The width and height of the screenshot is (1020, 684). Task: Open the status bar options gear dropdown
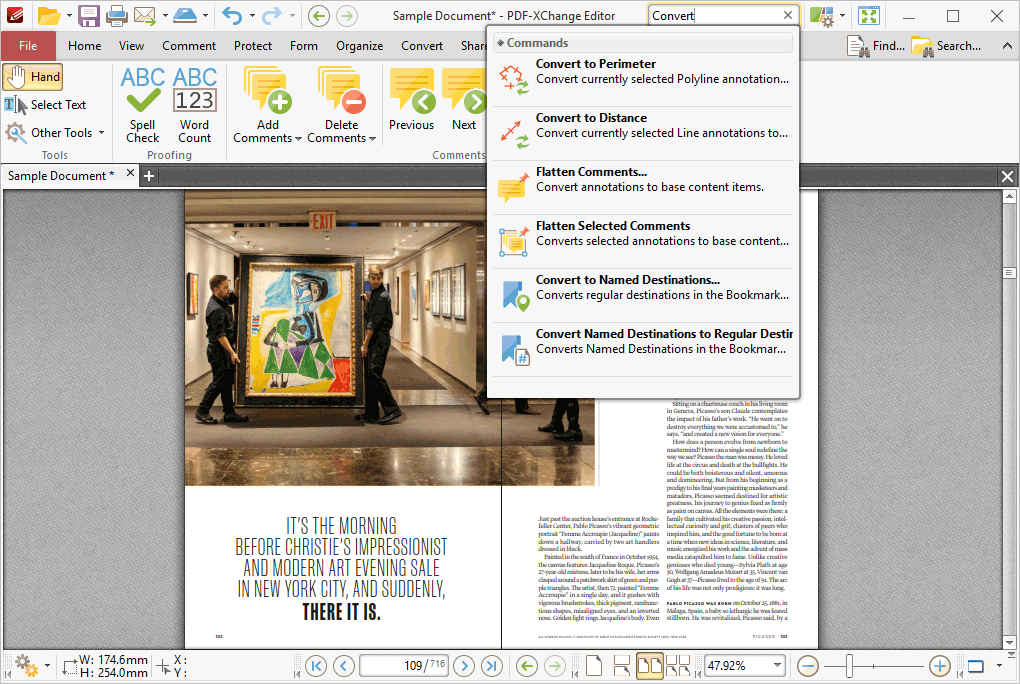47,666
